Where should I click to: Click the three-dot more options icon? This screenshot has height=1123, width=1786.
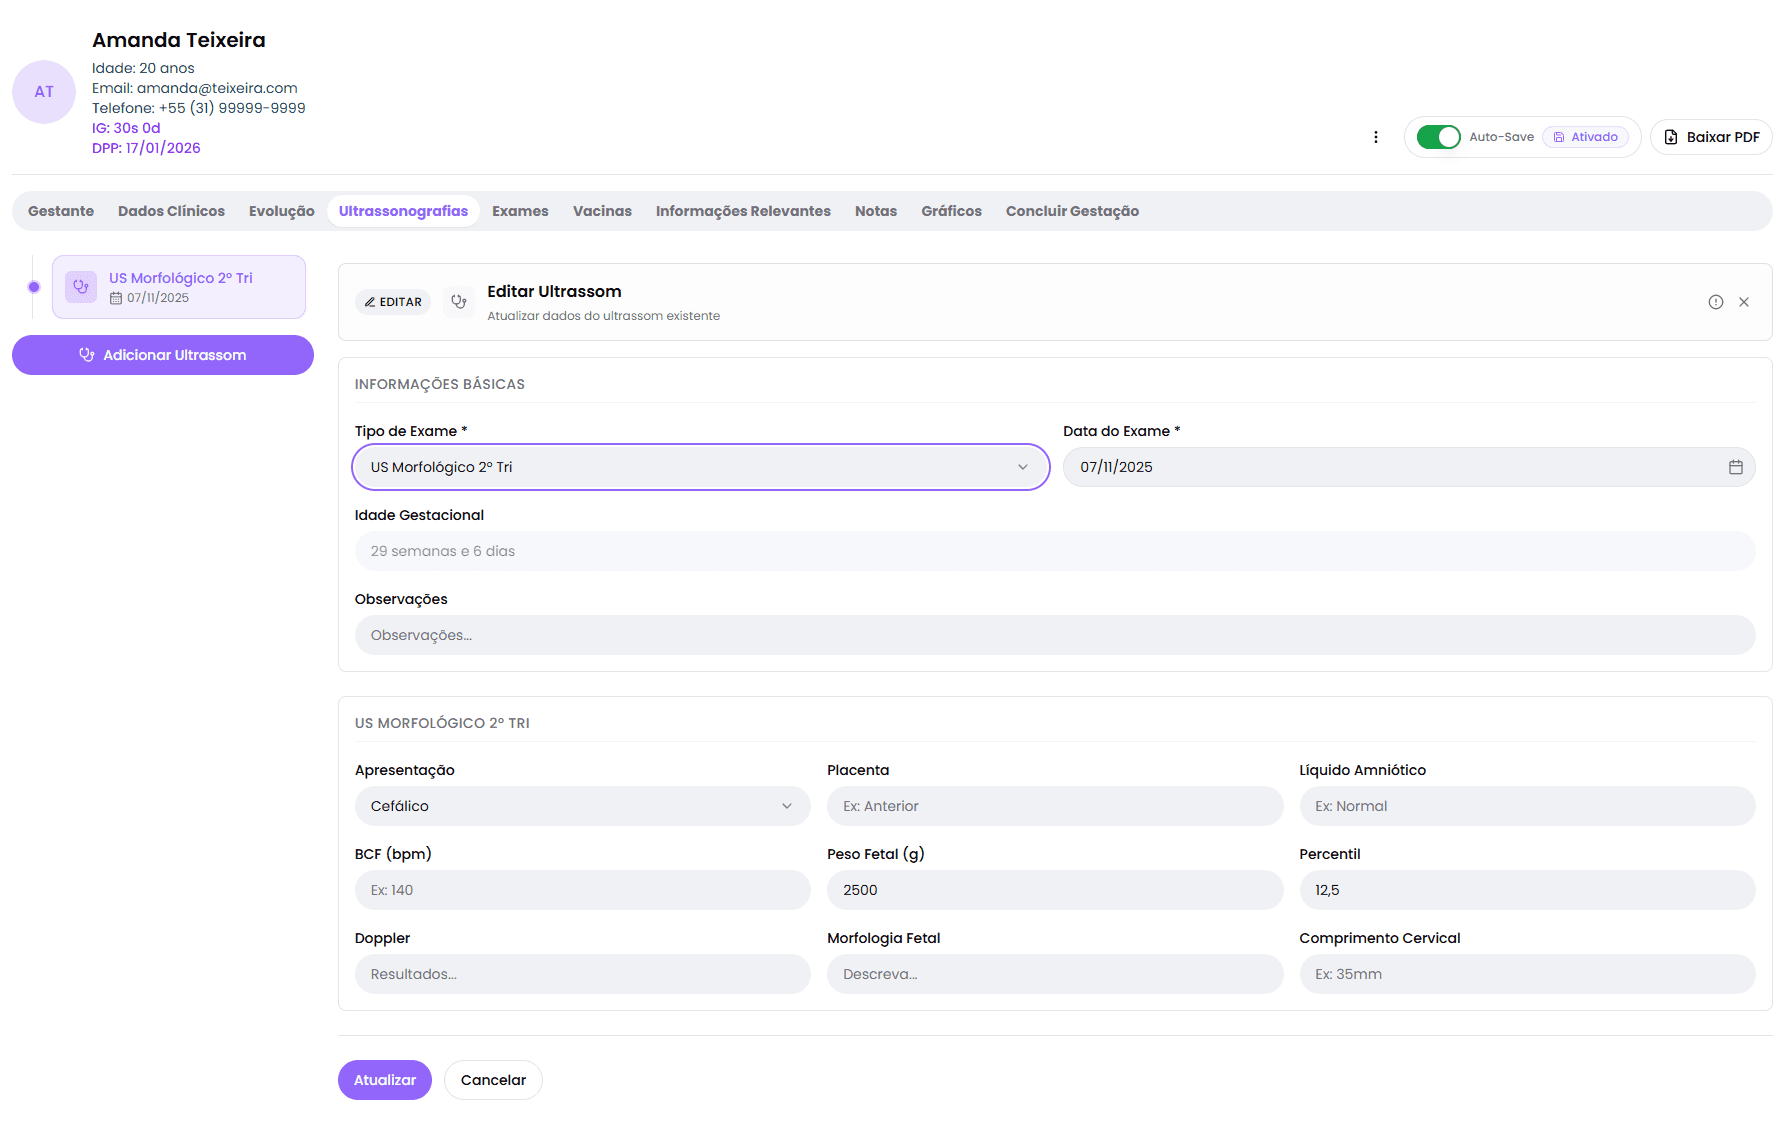[1376, 137]
